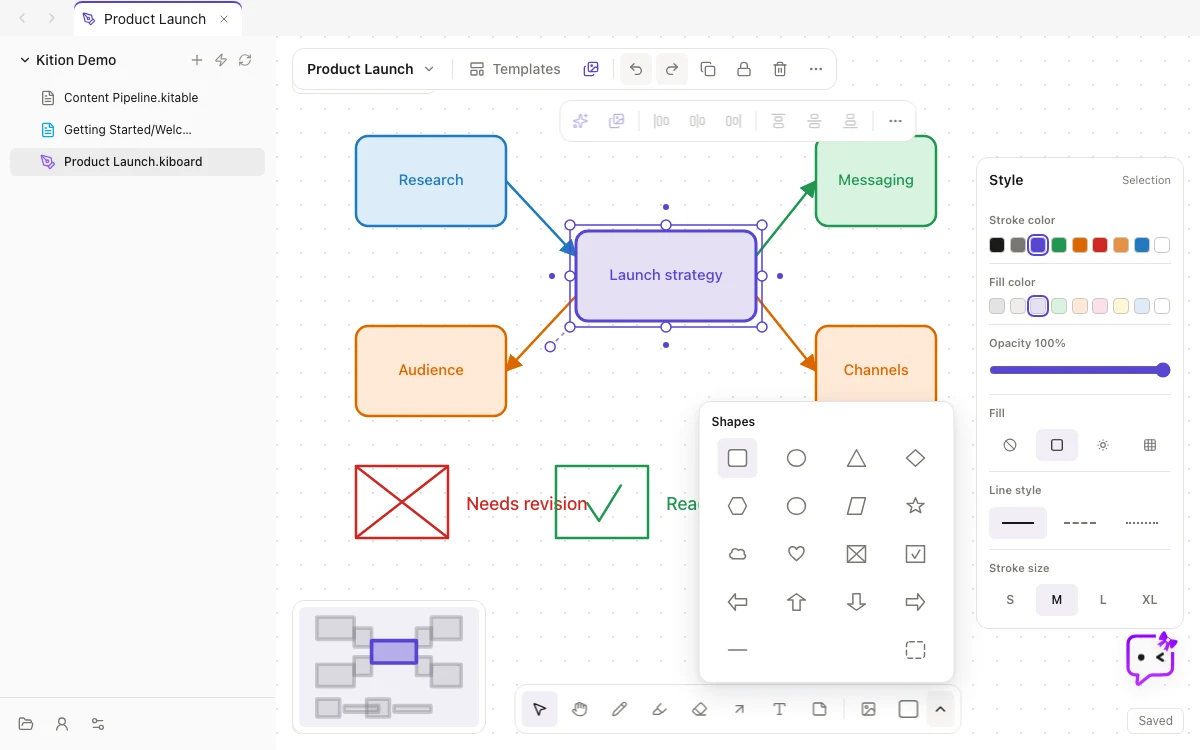The width and height of the screenshot is (1200, 750).
Task: Lock the selected element
Action: click(x=744, y=69)
